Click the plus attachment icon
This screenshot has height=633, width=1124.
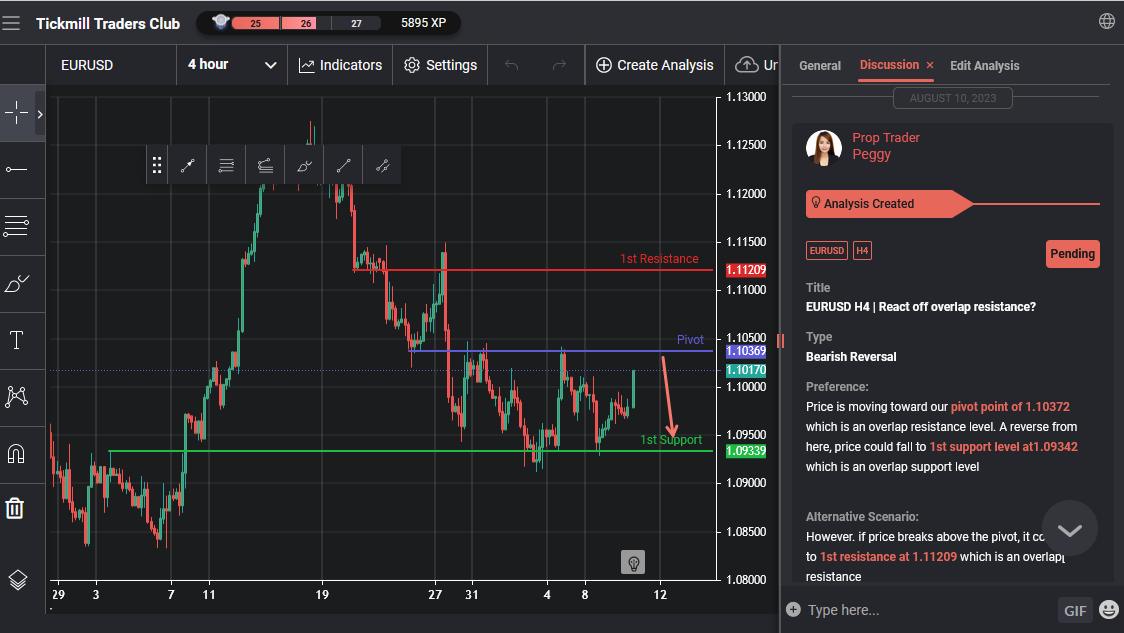click(793, 610)
